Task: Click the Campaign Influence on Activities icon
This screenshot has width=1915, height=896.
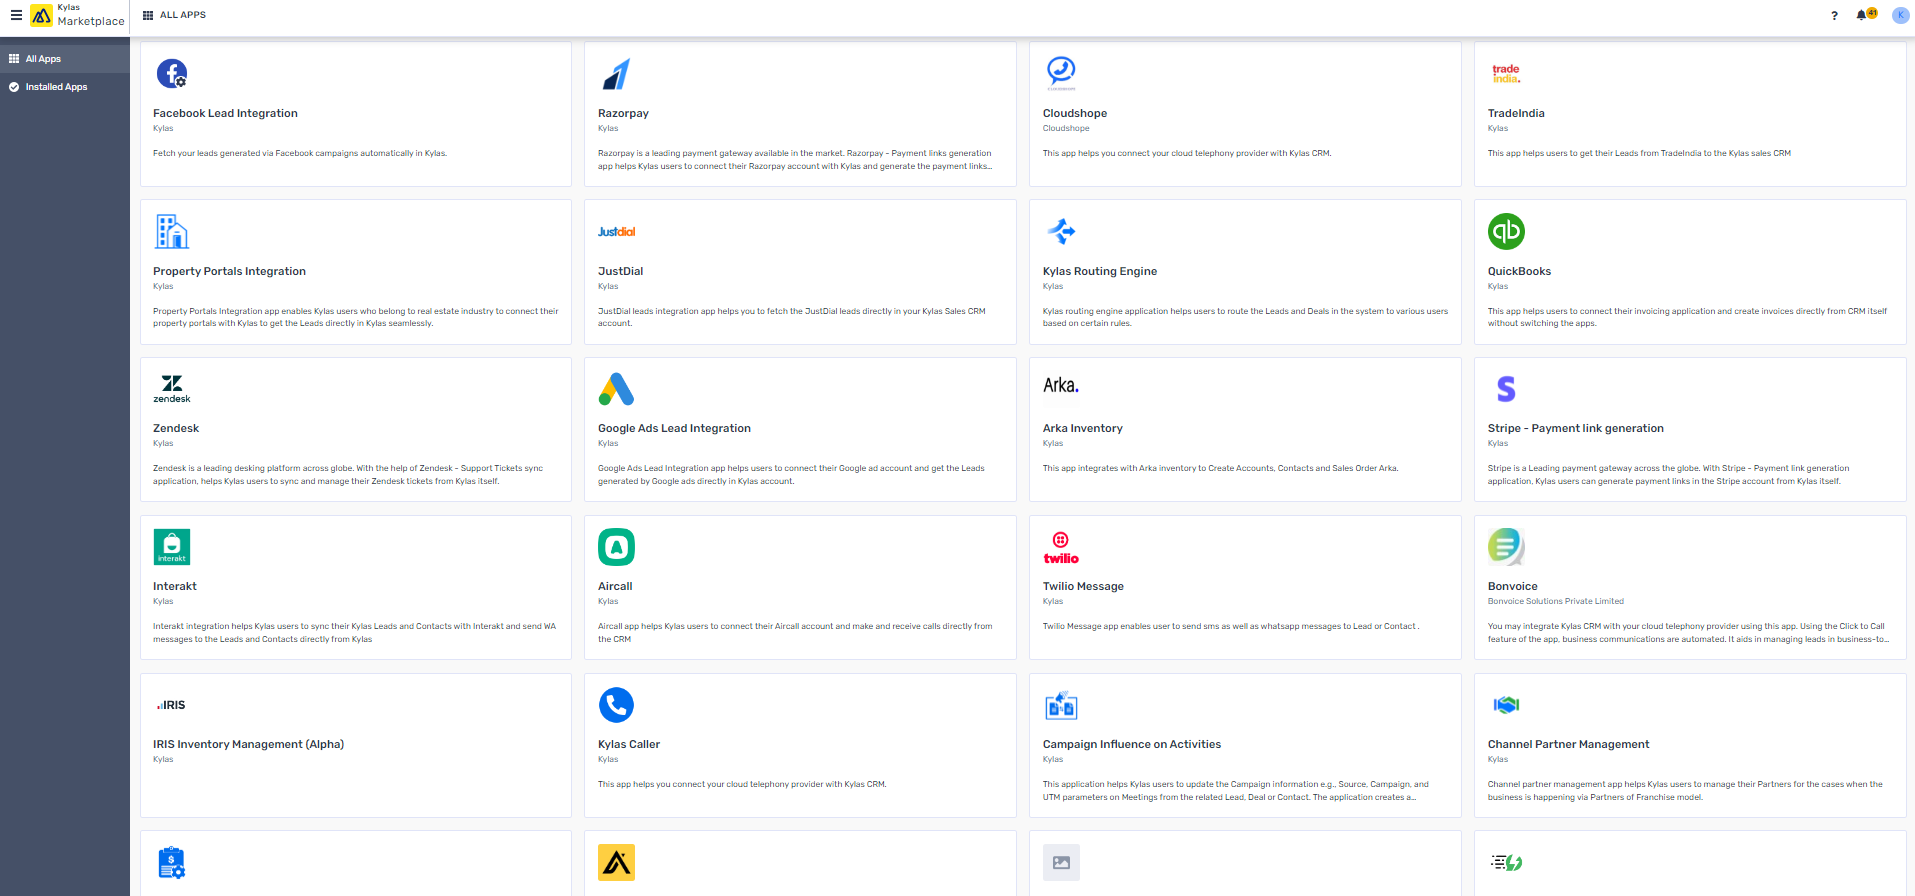Action: pyautogui.click(x=1061, y=705)
